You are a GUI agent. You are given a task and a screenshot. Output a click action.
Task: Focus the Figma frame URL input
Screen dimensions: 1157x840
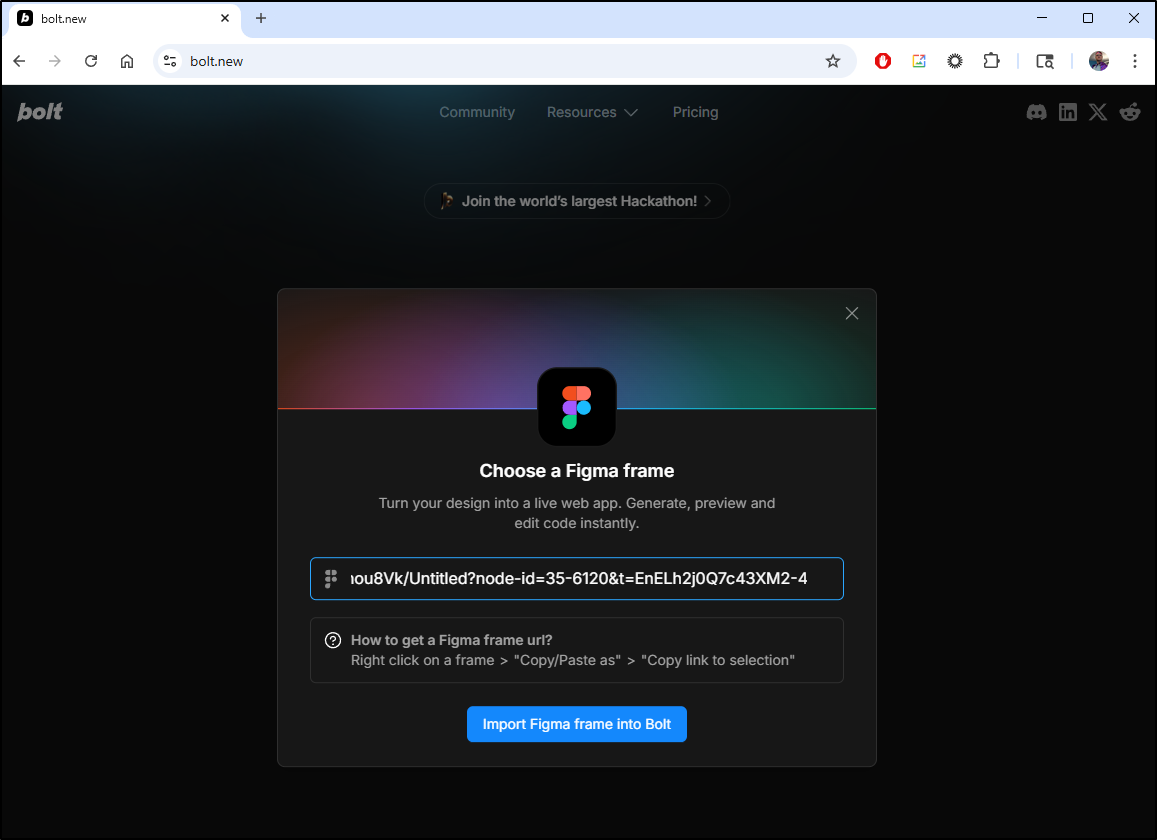point(577,579)
